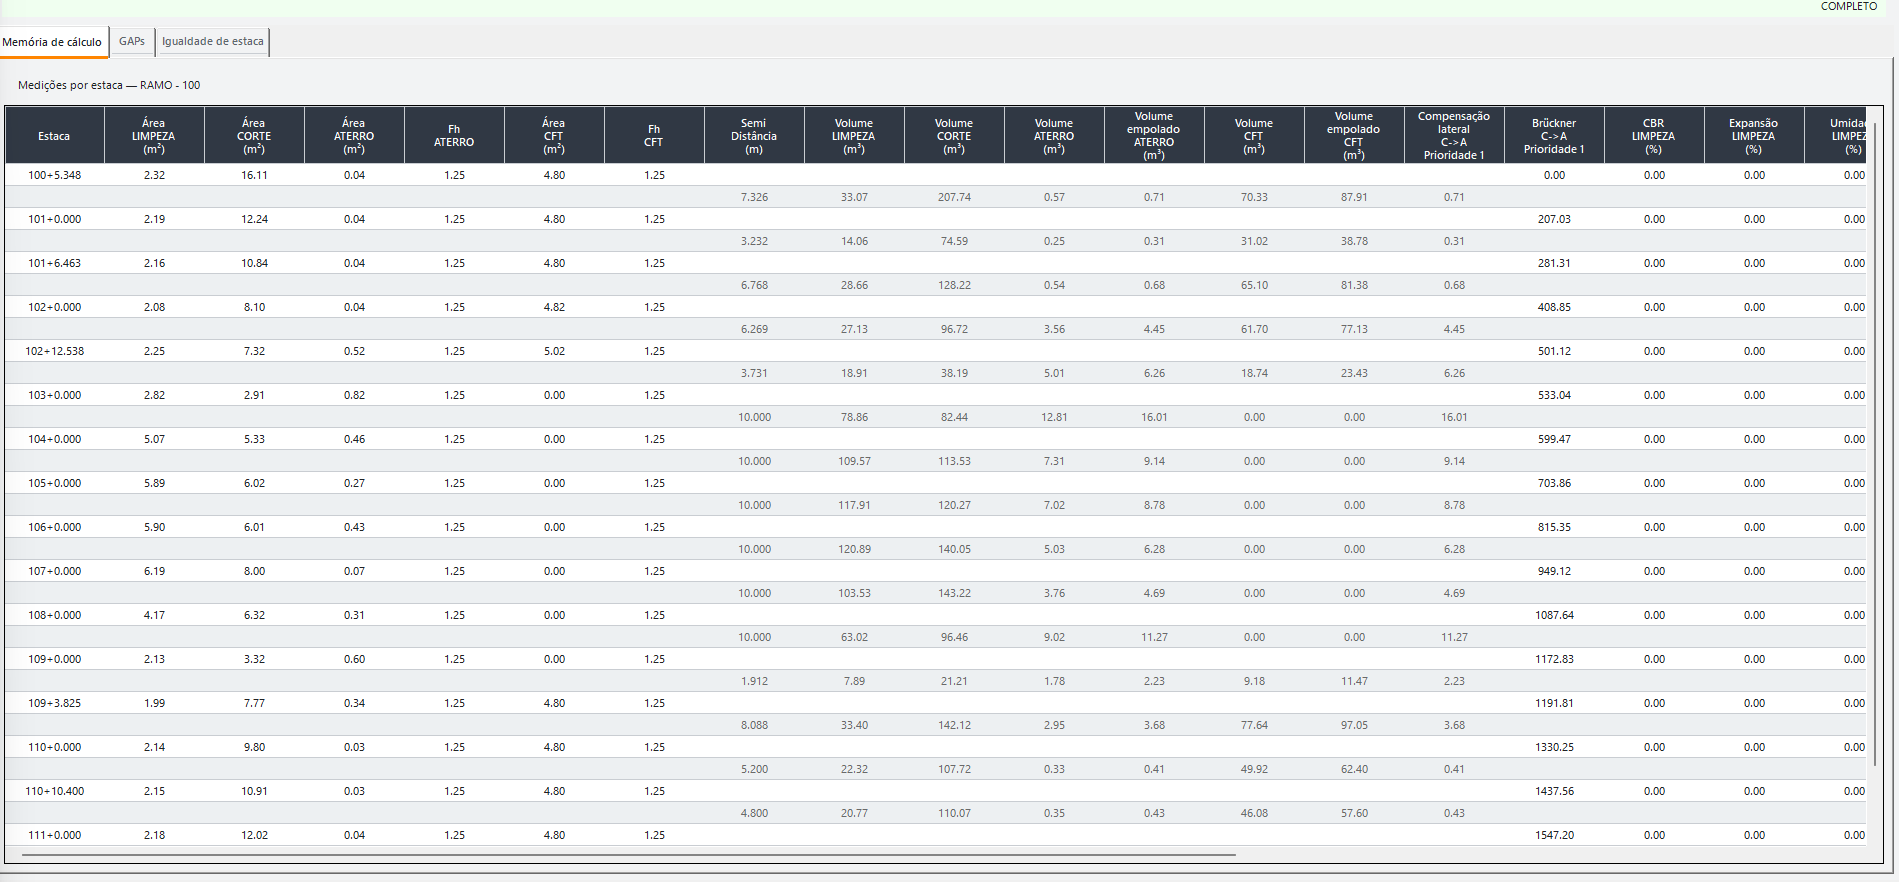1899x882 pixels.
Task: Click Área CFT value 5.02
Action: (554, 351)
